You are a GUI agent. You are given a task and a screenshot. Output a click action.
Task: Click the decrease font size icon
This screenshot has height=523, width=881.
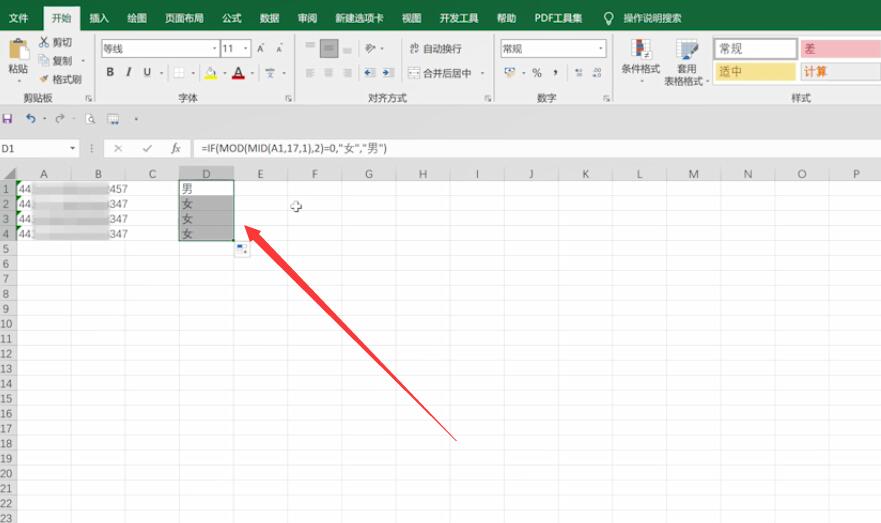279,49
